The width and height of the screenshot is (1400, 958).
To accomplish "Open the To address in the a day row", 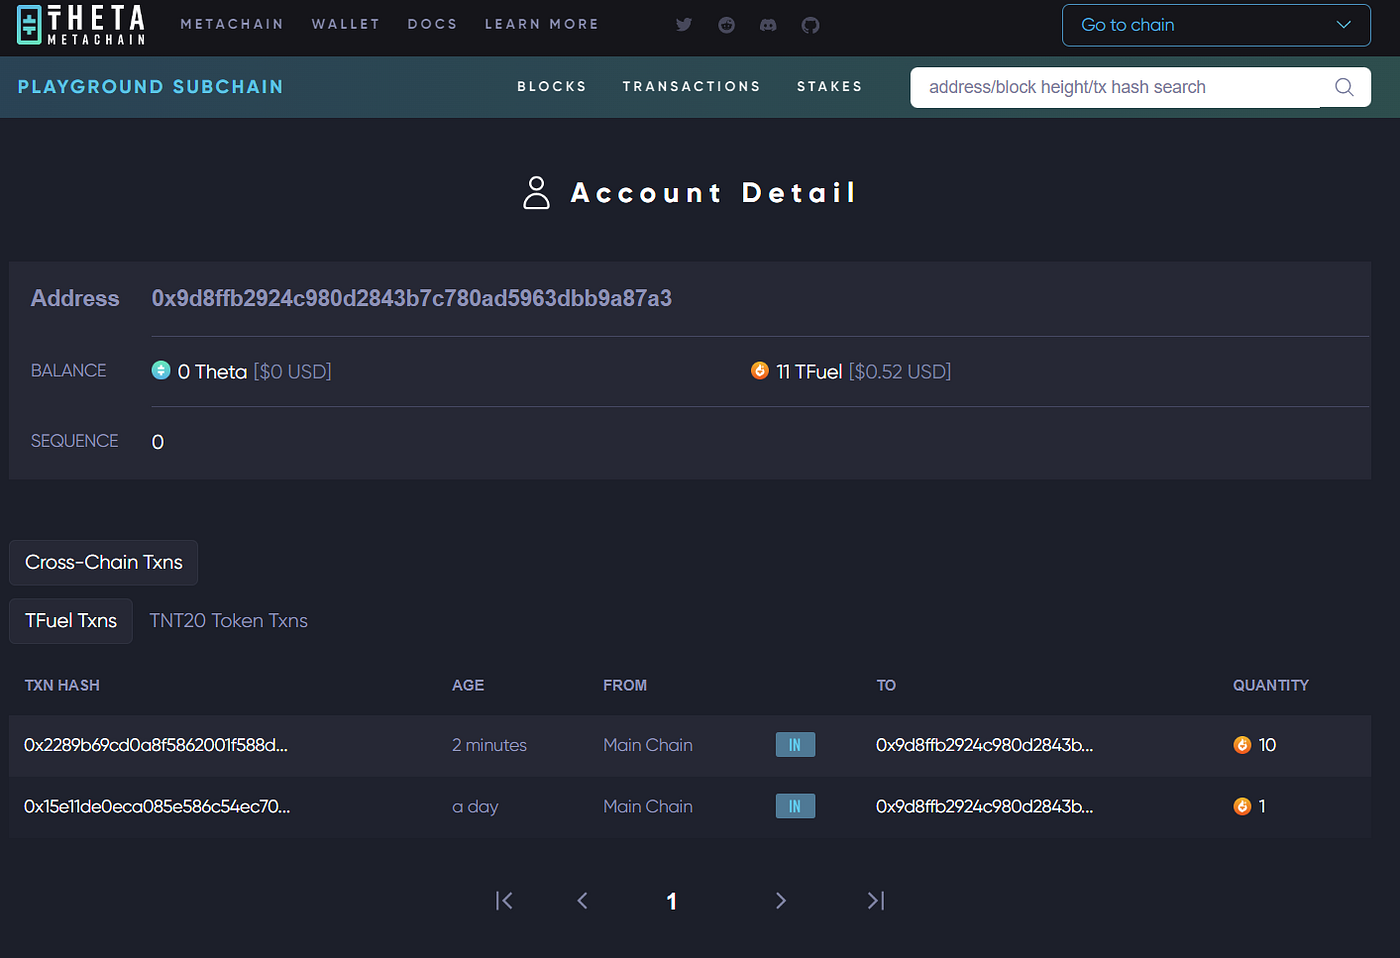I will tap(985, 806).
